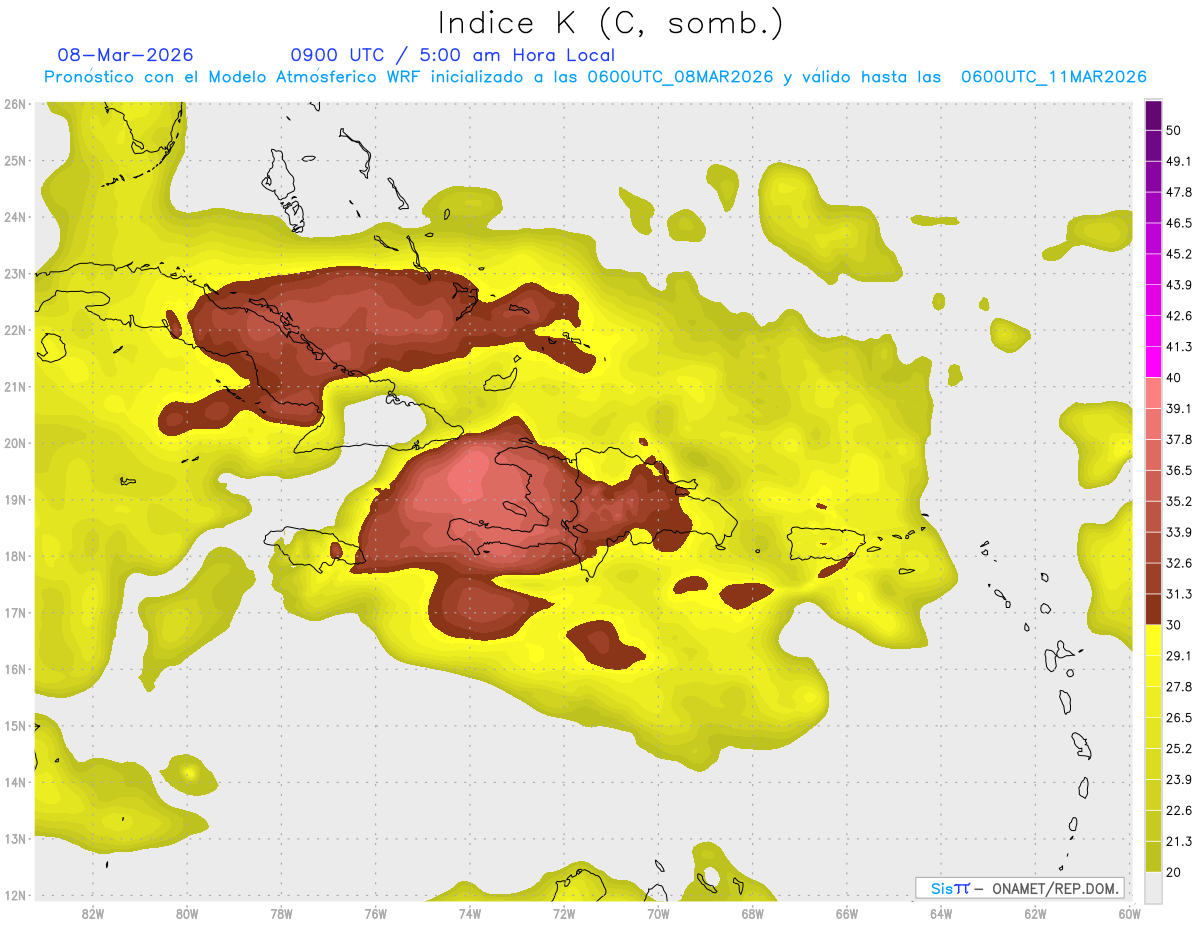The height and width of the screenshot is (927, 1200).
Task: Click the colorbar value "31.3"
Action: pyautogui.click(x=1179, y=594)
